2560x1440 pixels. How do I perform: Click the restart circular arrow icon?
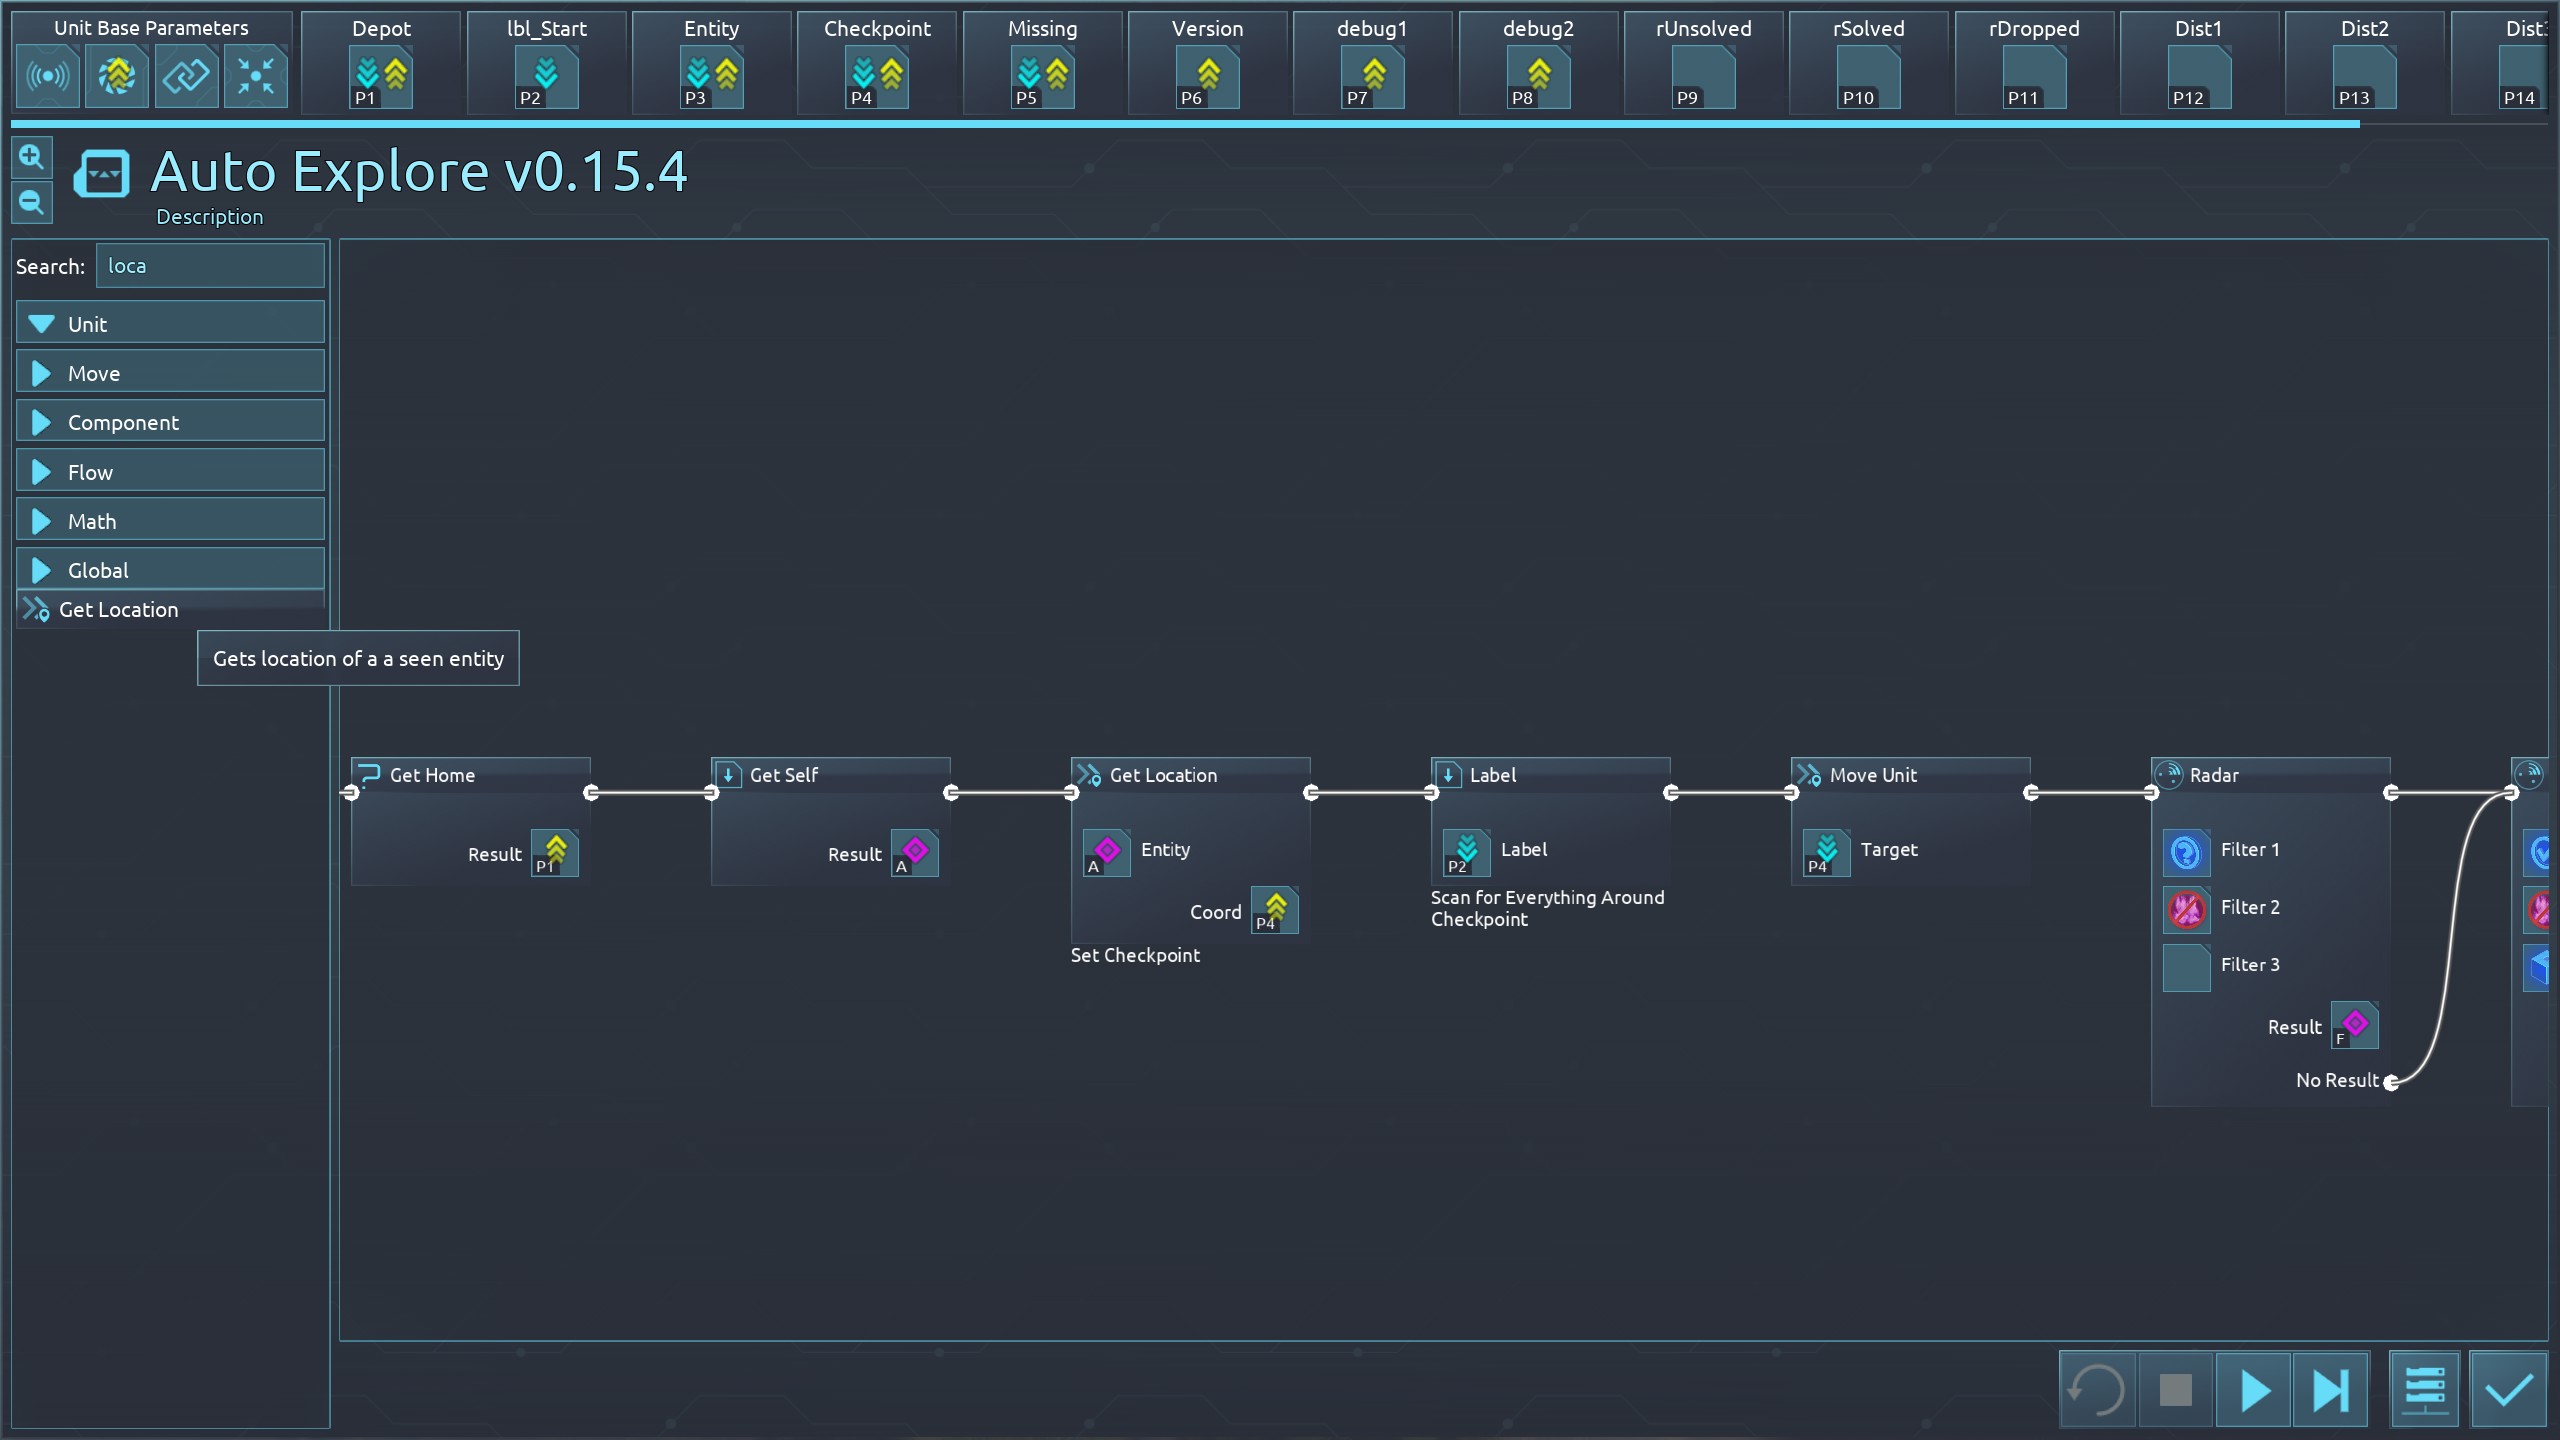[2097, 1390]
